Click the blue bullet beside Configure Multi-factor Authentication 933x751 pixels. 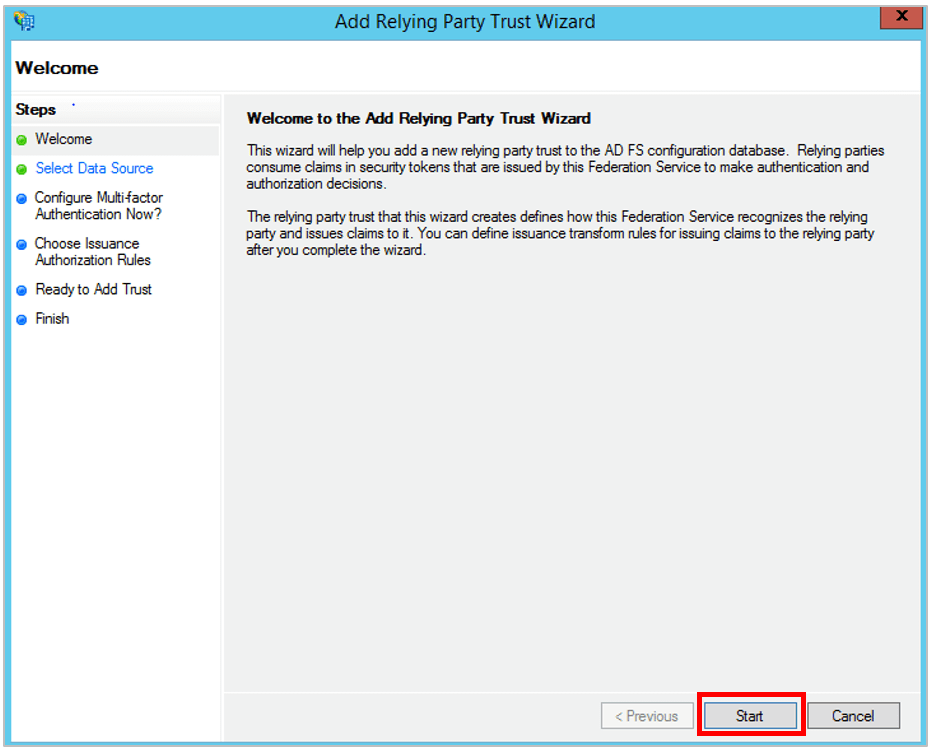[21, 199]
